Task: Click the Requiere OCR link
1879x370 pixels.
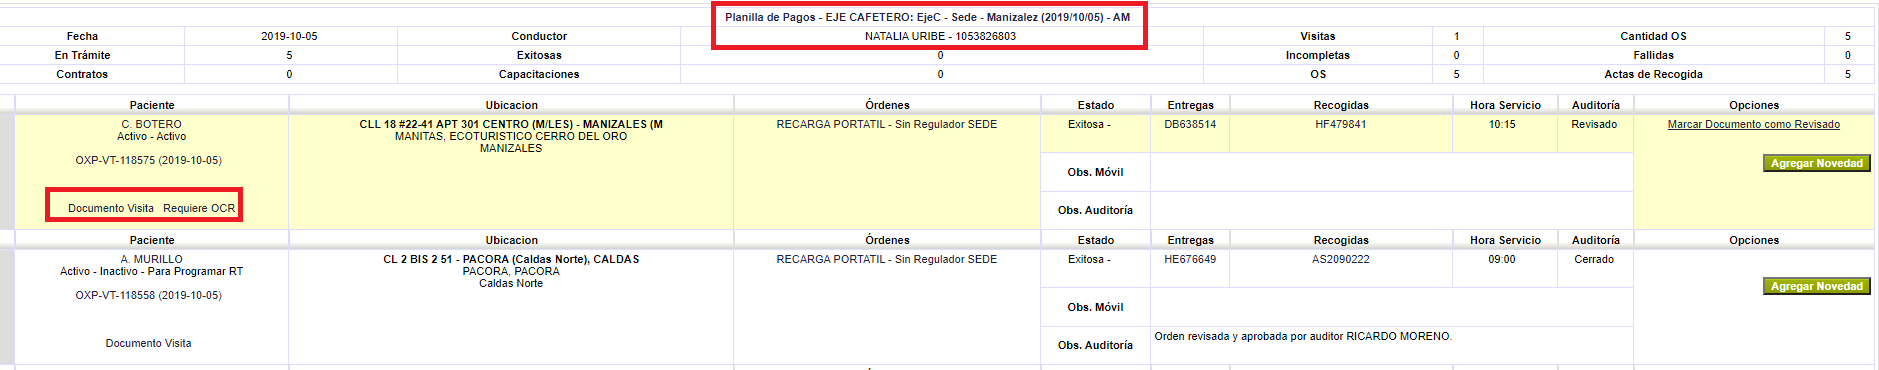Action: [199, 208]
